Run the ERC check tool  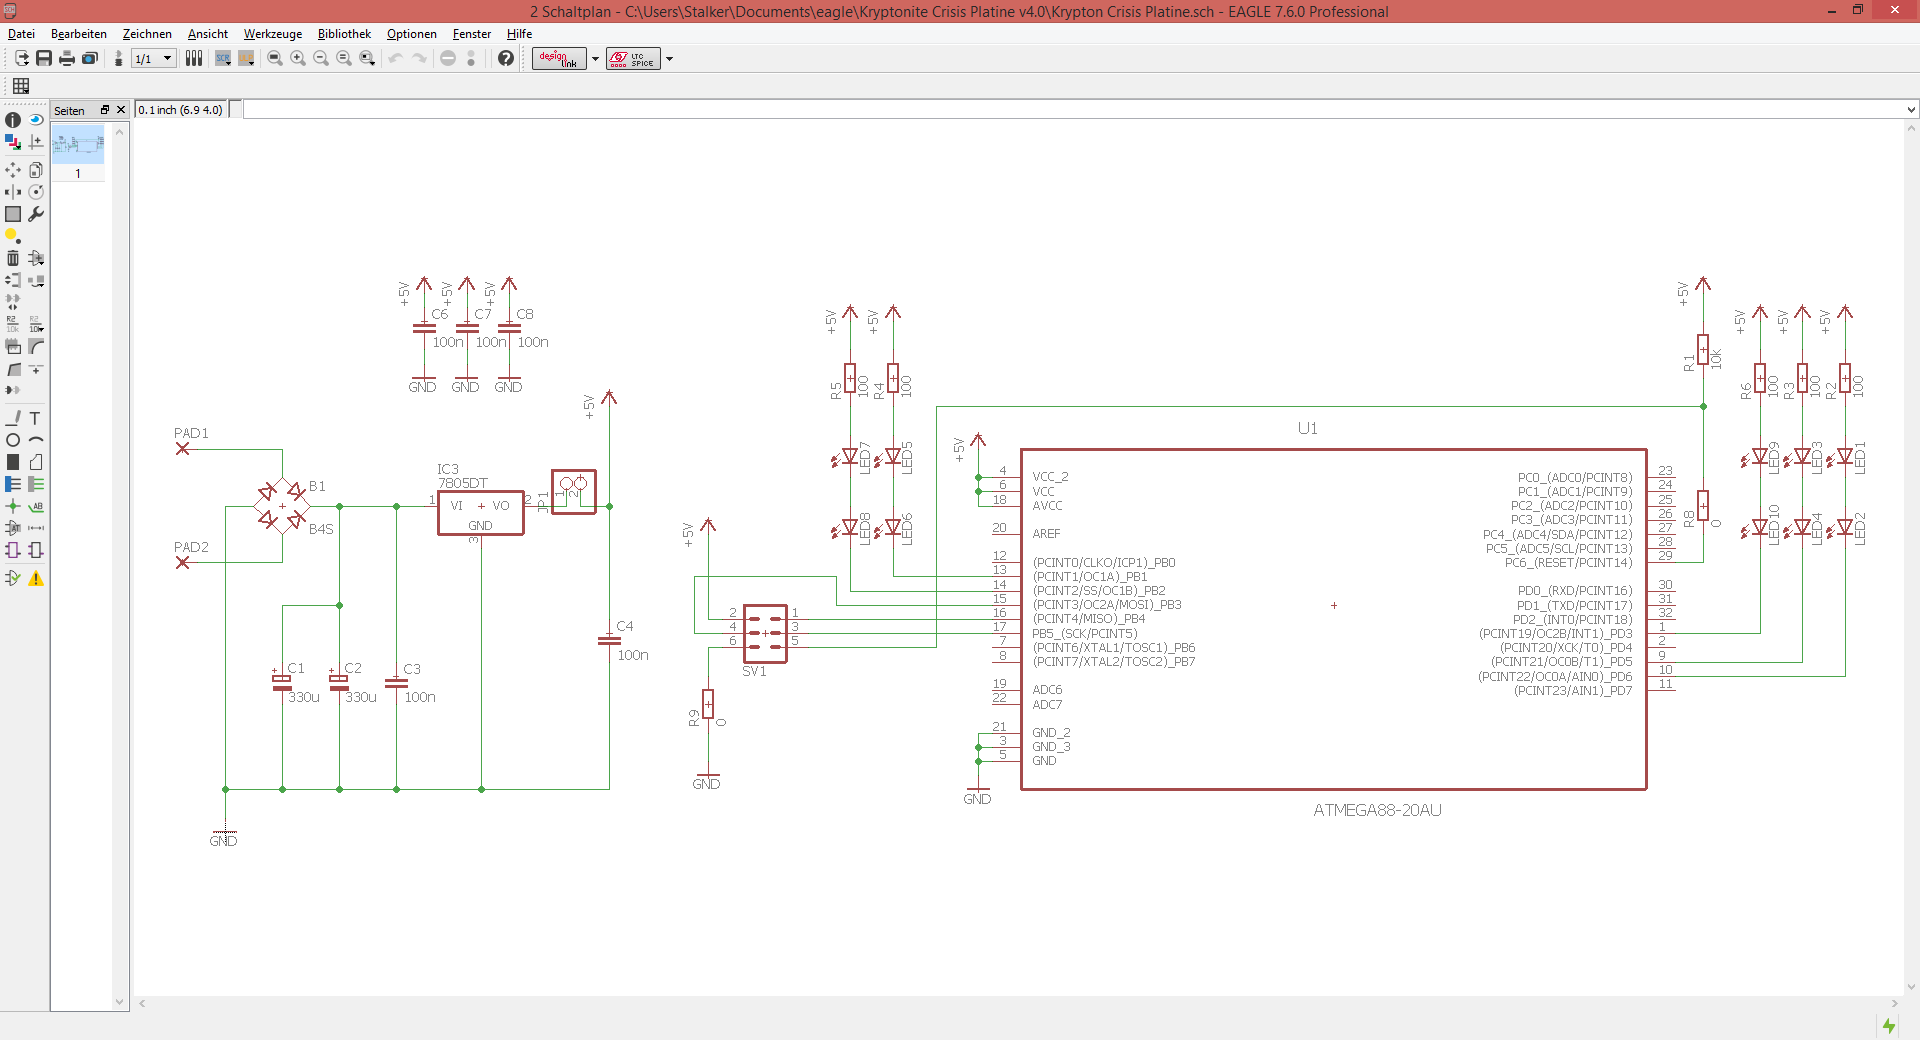click(13, 578)
